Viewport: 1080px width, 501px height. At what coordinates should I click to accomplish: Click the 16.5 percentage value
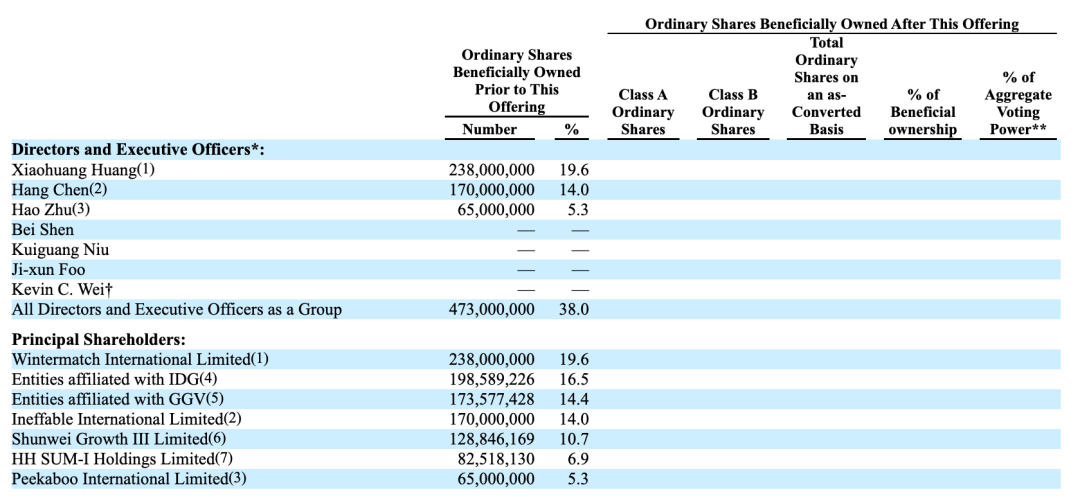tap(574, 379)
